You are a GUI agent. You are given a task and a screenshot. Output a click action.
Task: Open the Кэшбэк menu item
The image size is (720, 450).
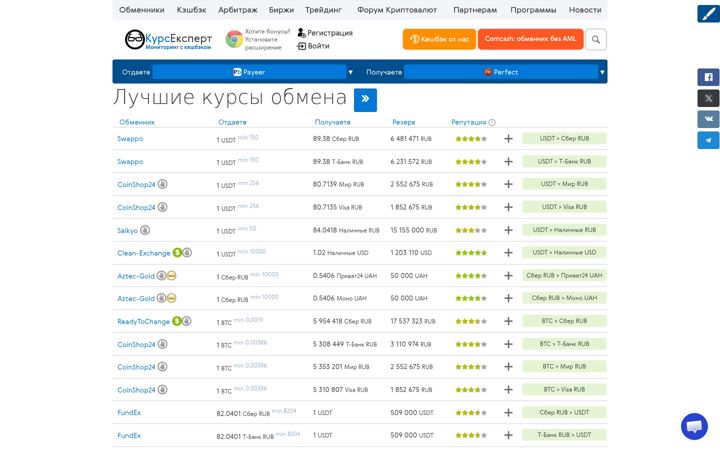point(191,10)
